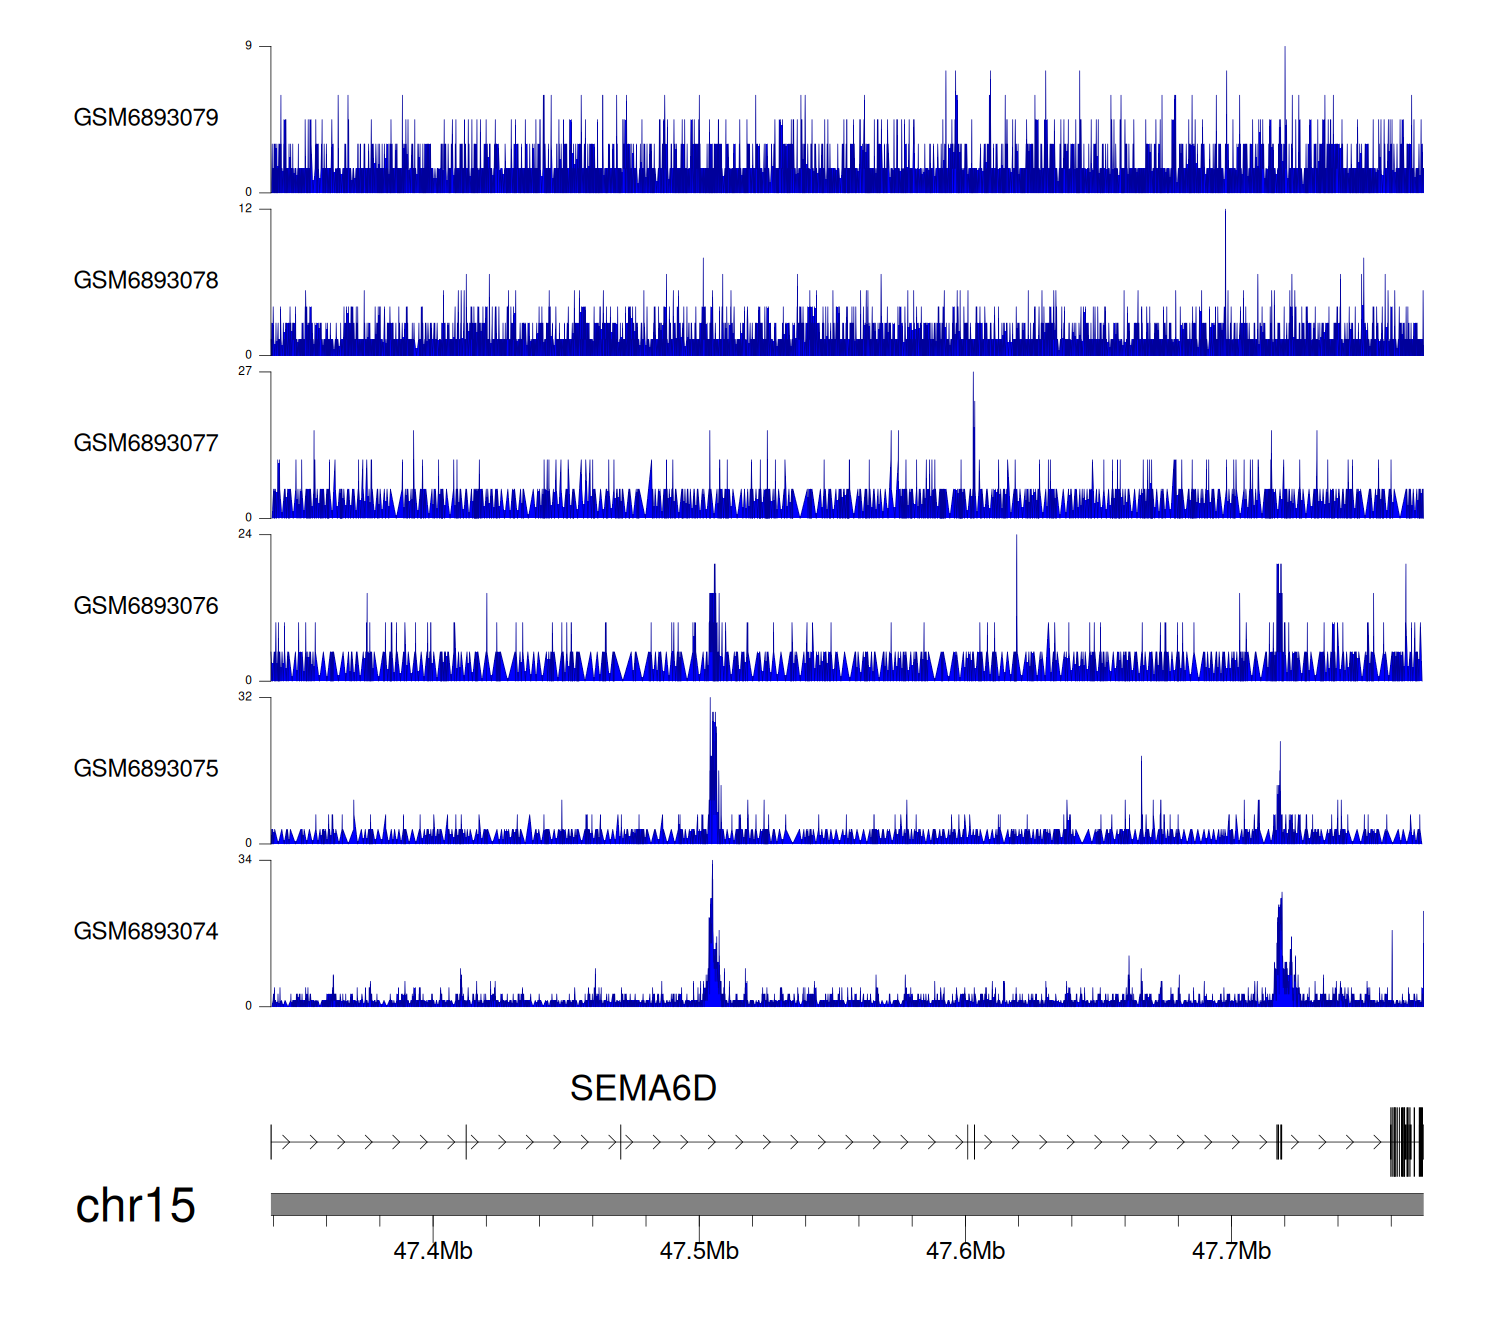Image resolution: width=1500 pixels, height=1320 pixels.
Task: Click the chr15 chromosome label
Action: (135, 1206)
